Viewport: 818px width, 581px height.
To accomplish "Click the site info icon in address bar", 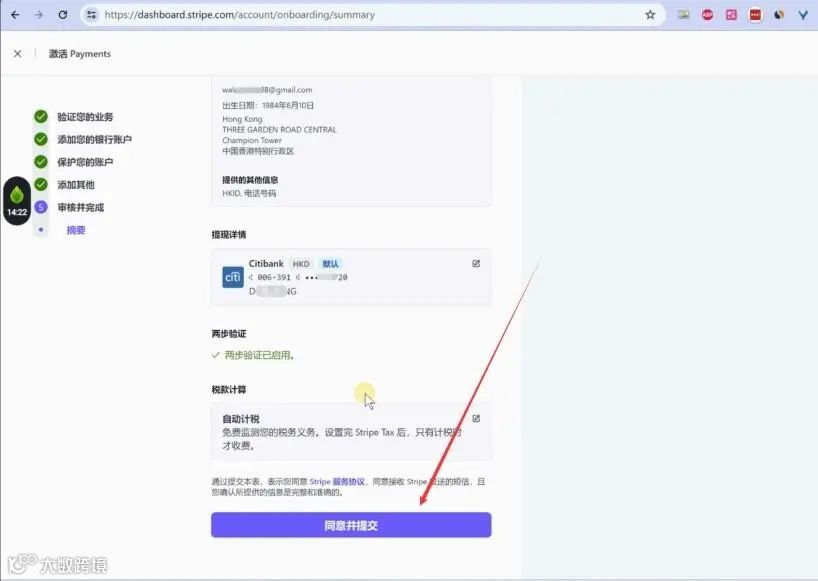I will pyautogui.click(x=92, y=15).
